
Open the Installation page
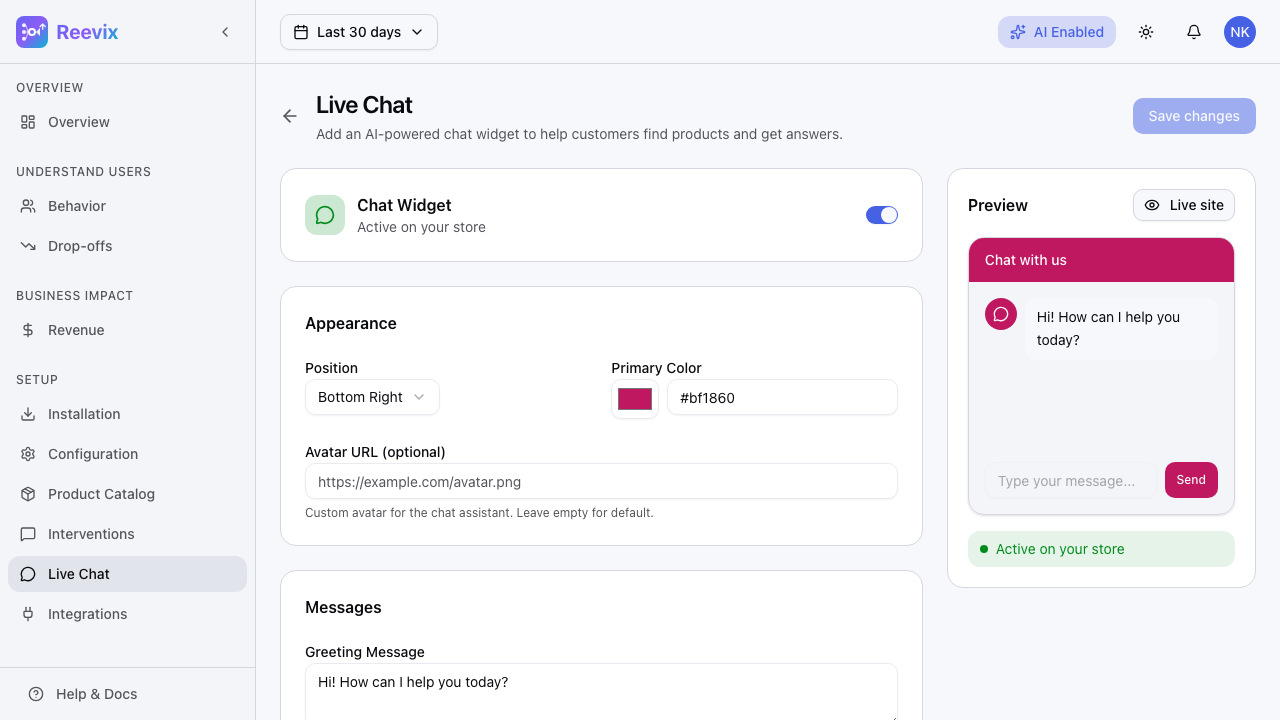coord(127,414)
